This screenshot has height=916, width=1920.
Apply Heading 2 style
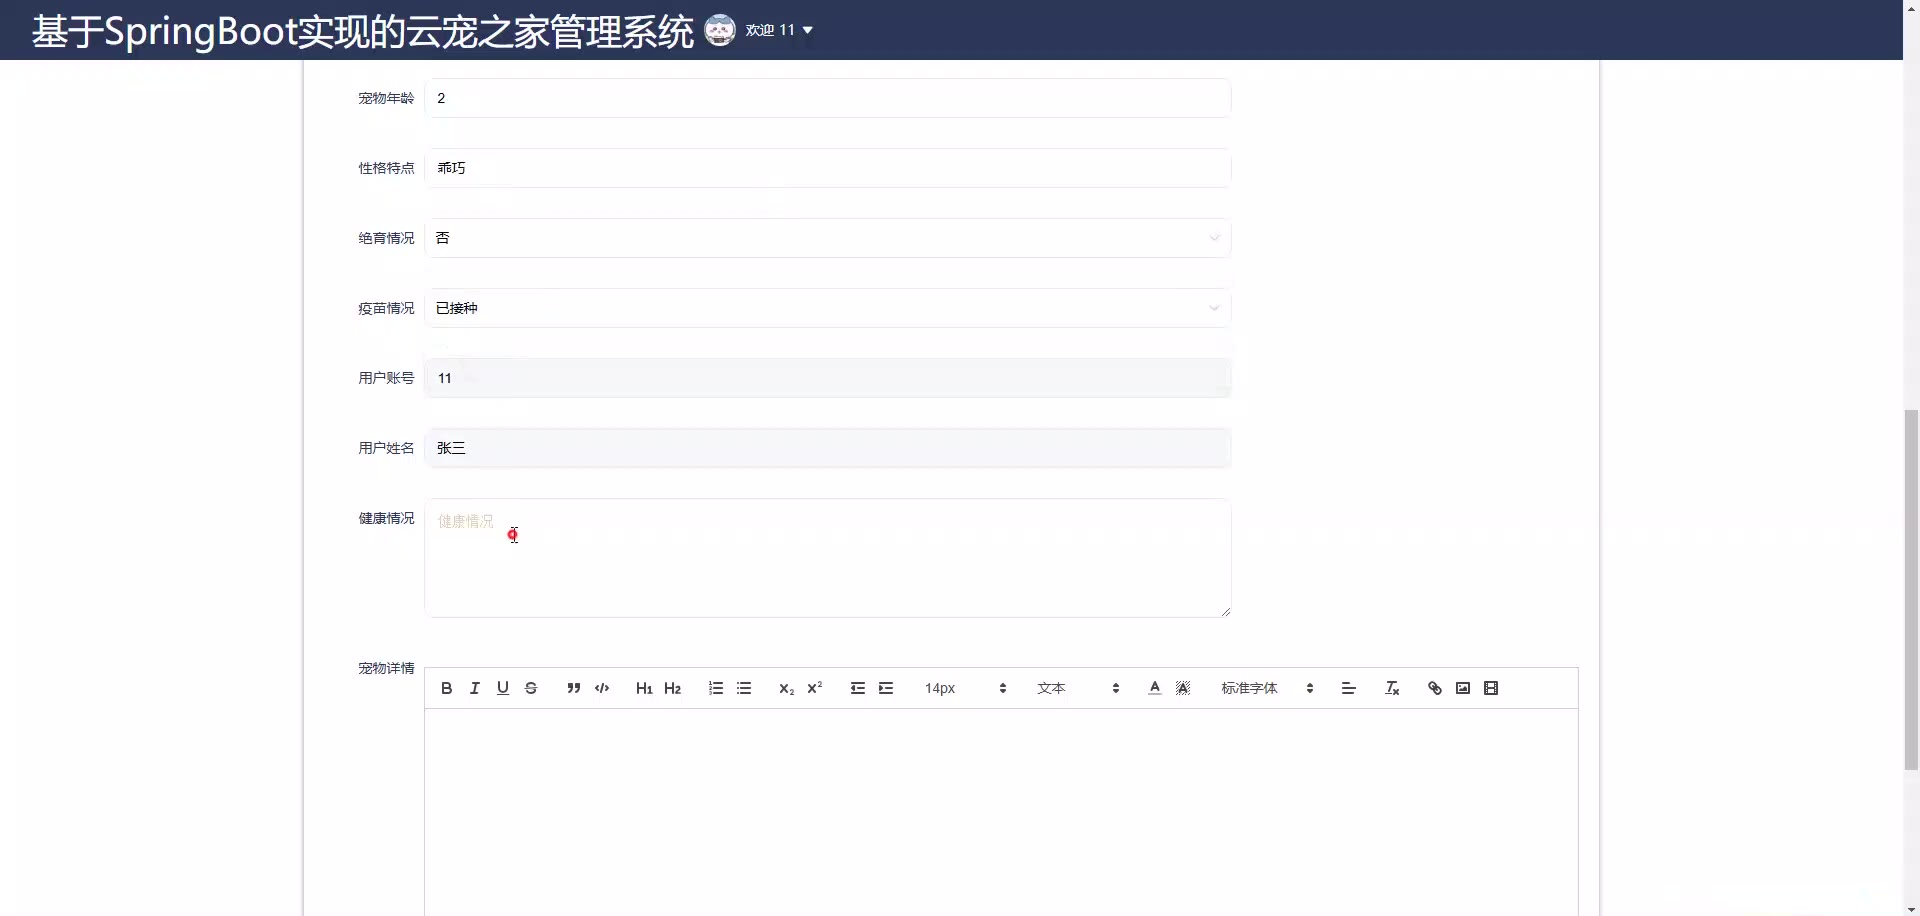tap(672, 688)
